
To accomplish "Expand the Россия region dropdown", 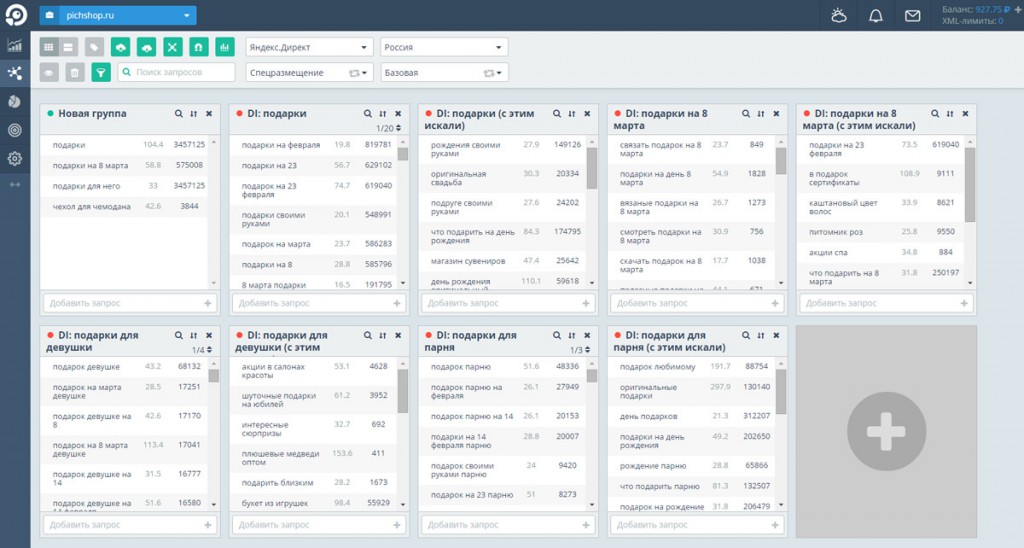I will 444,47.
